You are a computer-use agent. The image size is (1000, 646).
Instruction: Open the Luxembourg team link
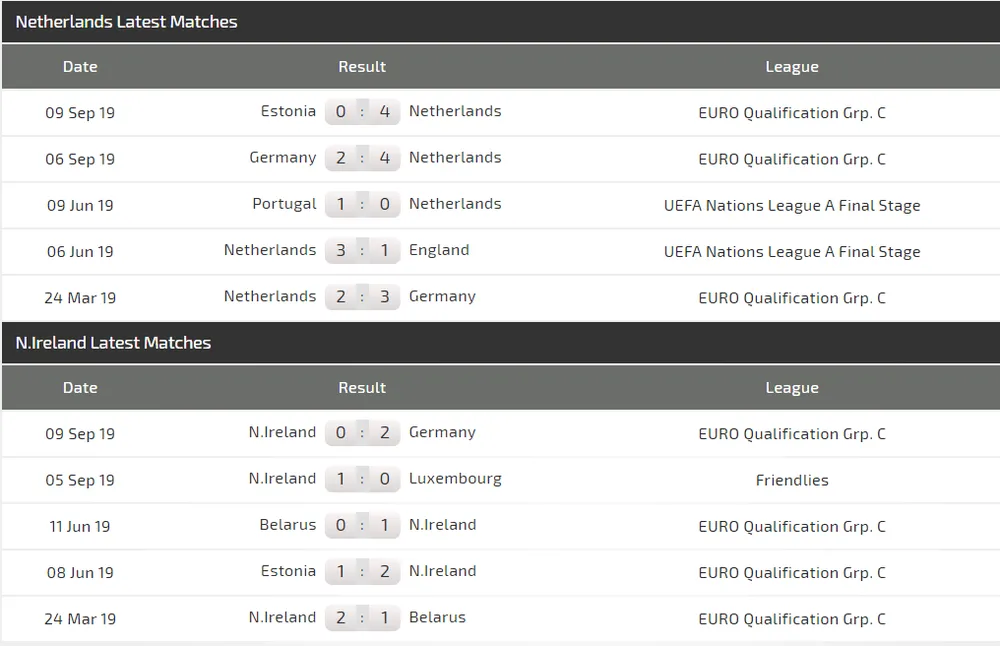(x=455, y=479)
